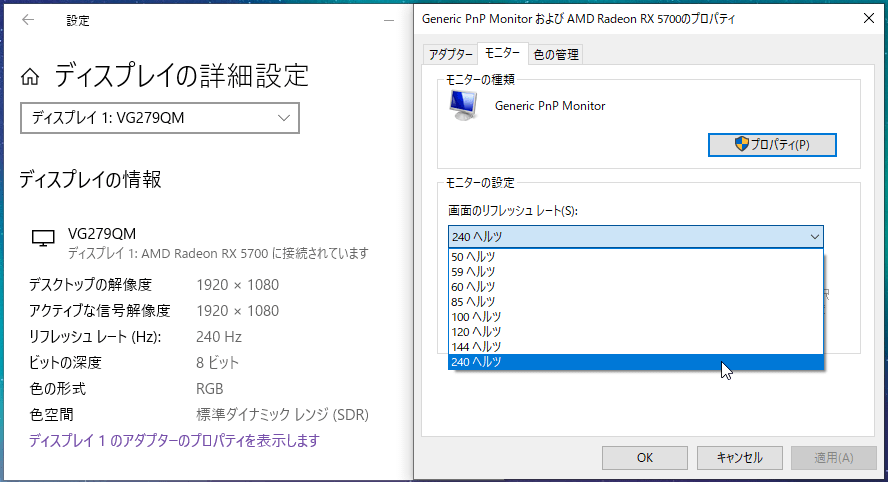Click the キャンセル button
The image size is (888, 482).
[740, 458]
